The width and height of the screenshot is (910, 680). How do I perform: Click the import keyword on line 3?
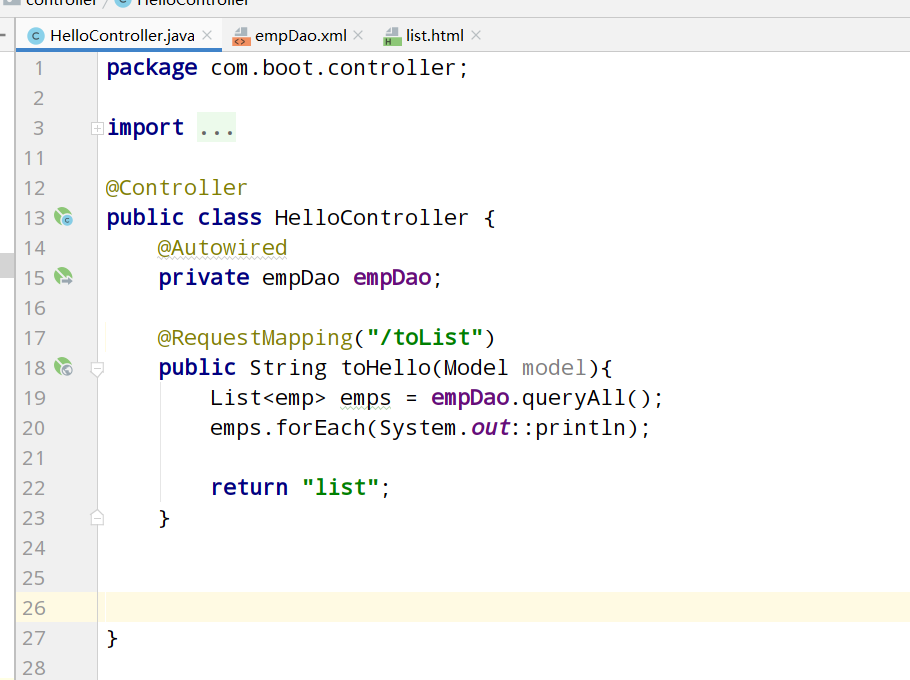point(145,128)
